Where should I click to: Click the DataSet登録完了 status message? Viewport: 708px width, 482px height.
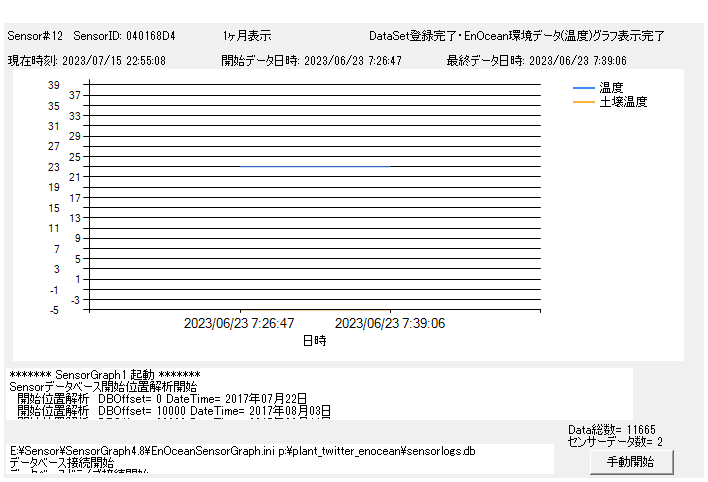516,36
